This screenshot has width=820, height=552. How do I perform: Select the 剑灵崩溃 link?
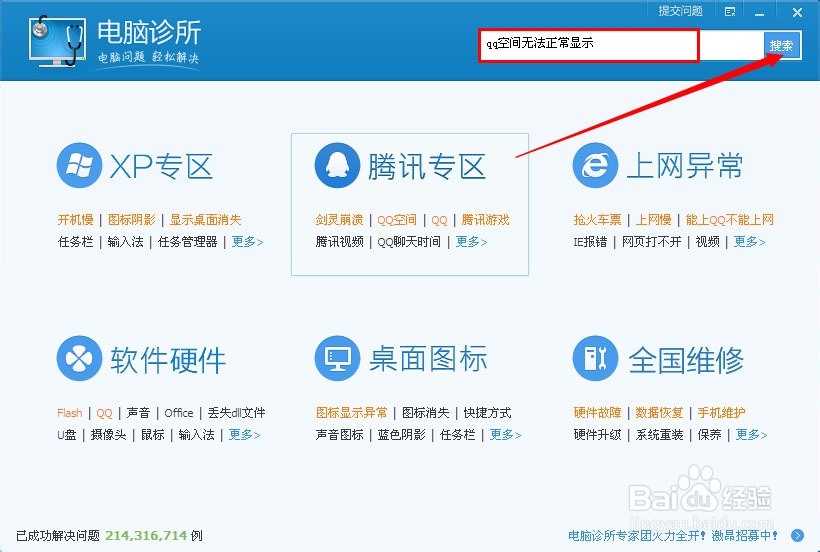[339, 220]
